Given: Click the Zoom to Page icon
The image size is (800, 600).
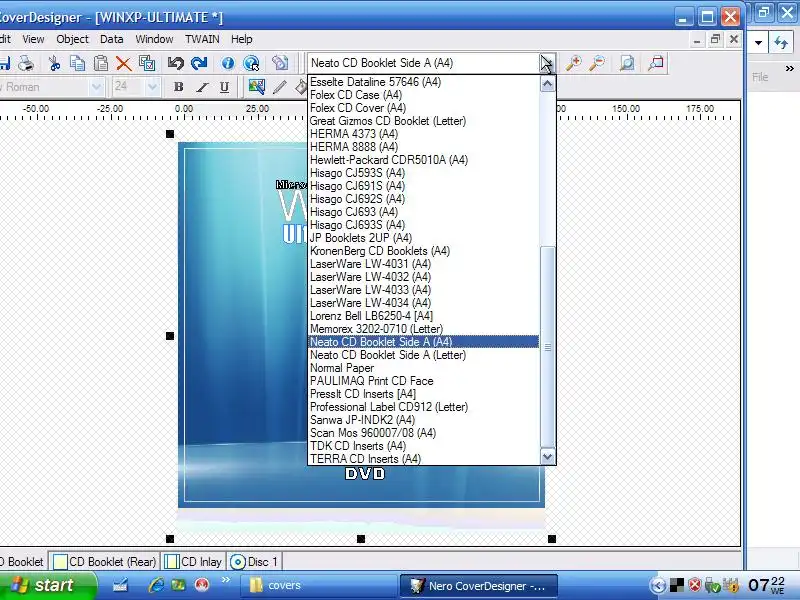Looking at the screenshot, I should (x=627, y=63).
